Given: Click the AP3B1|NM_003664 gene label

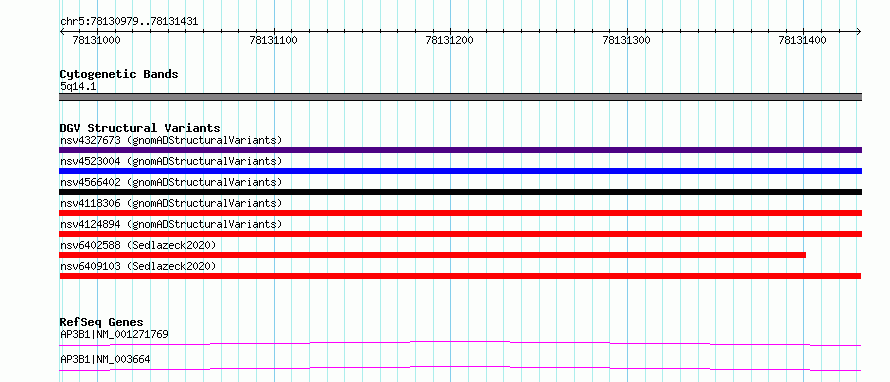Looking at the screenshot, I should tap(105, 359).
